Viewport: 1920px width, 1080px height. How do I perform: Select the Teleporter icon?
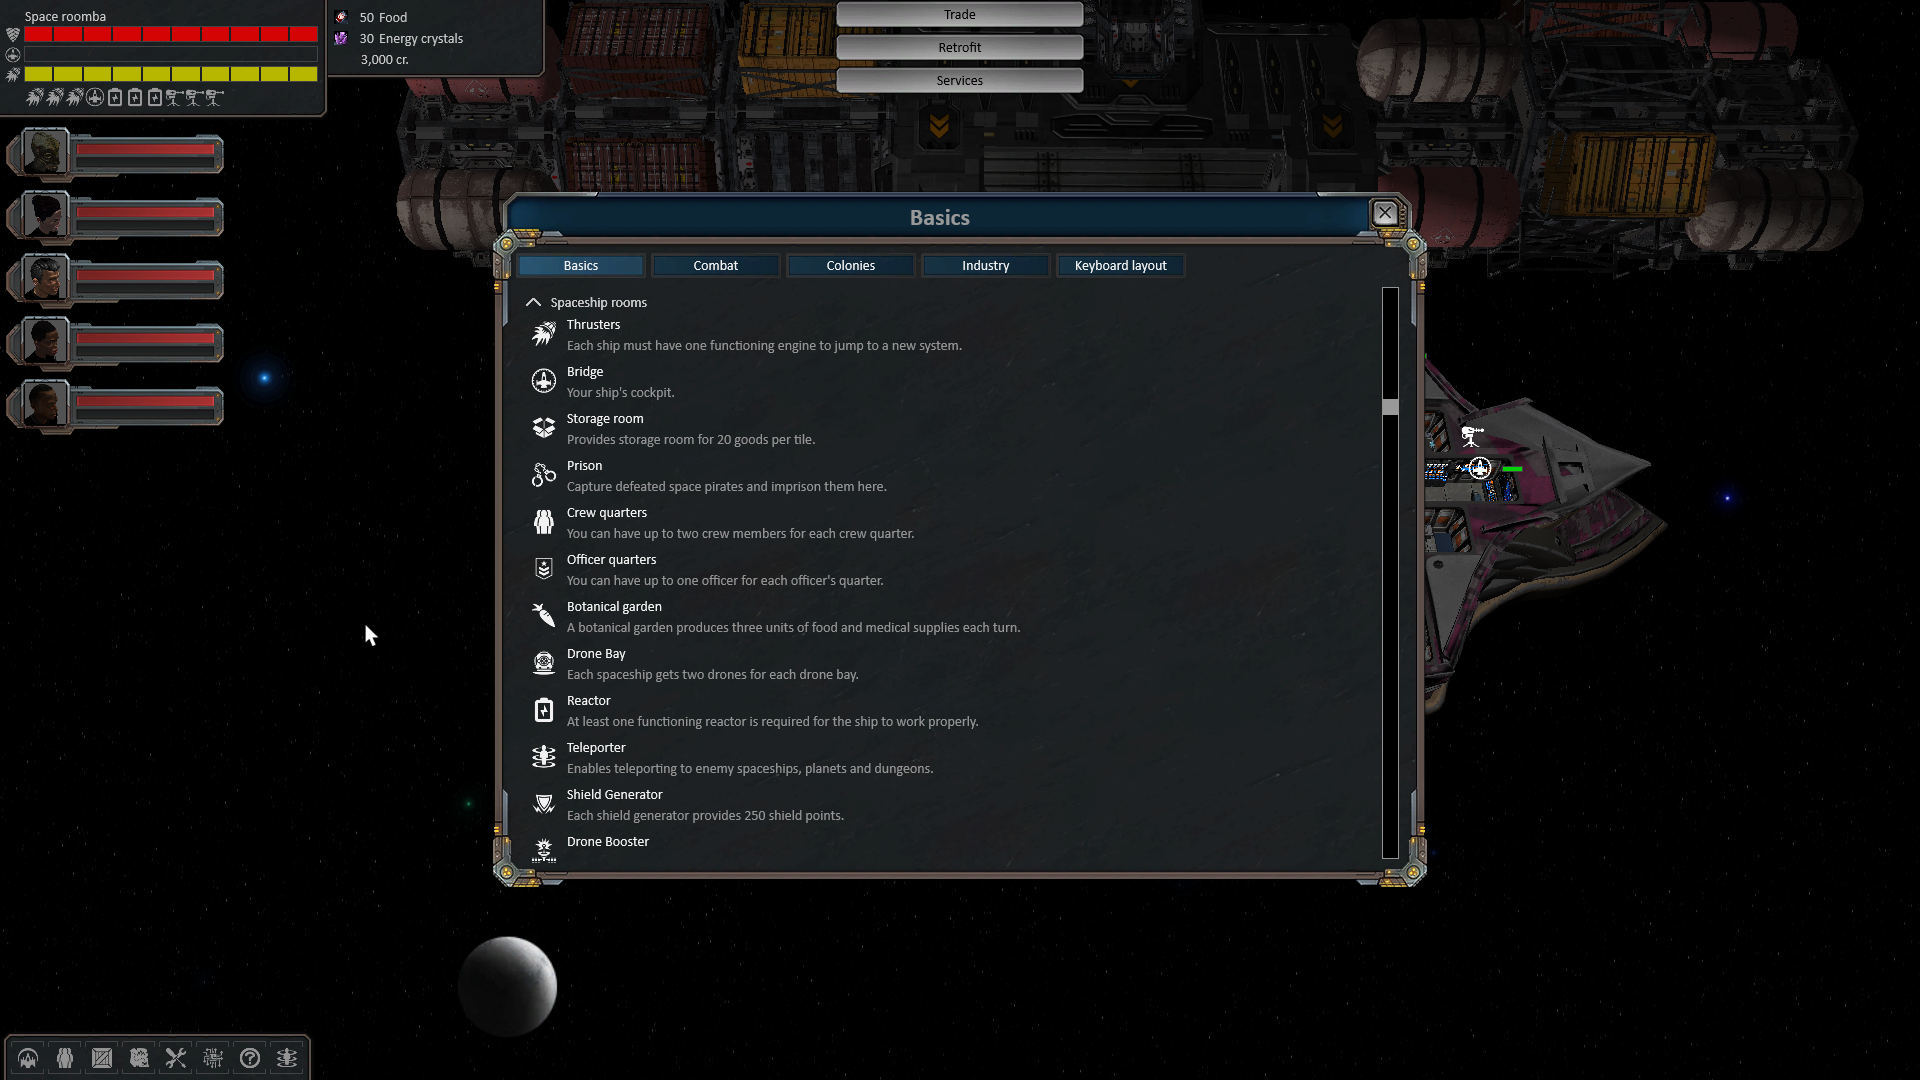543,757
